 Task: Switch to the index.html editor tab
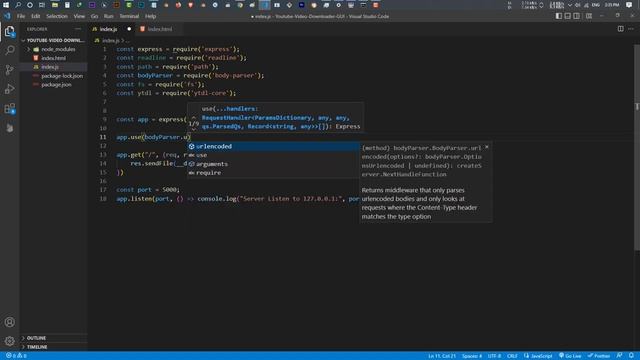(x=160, y=29)
